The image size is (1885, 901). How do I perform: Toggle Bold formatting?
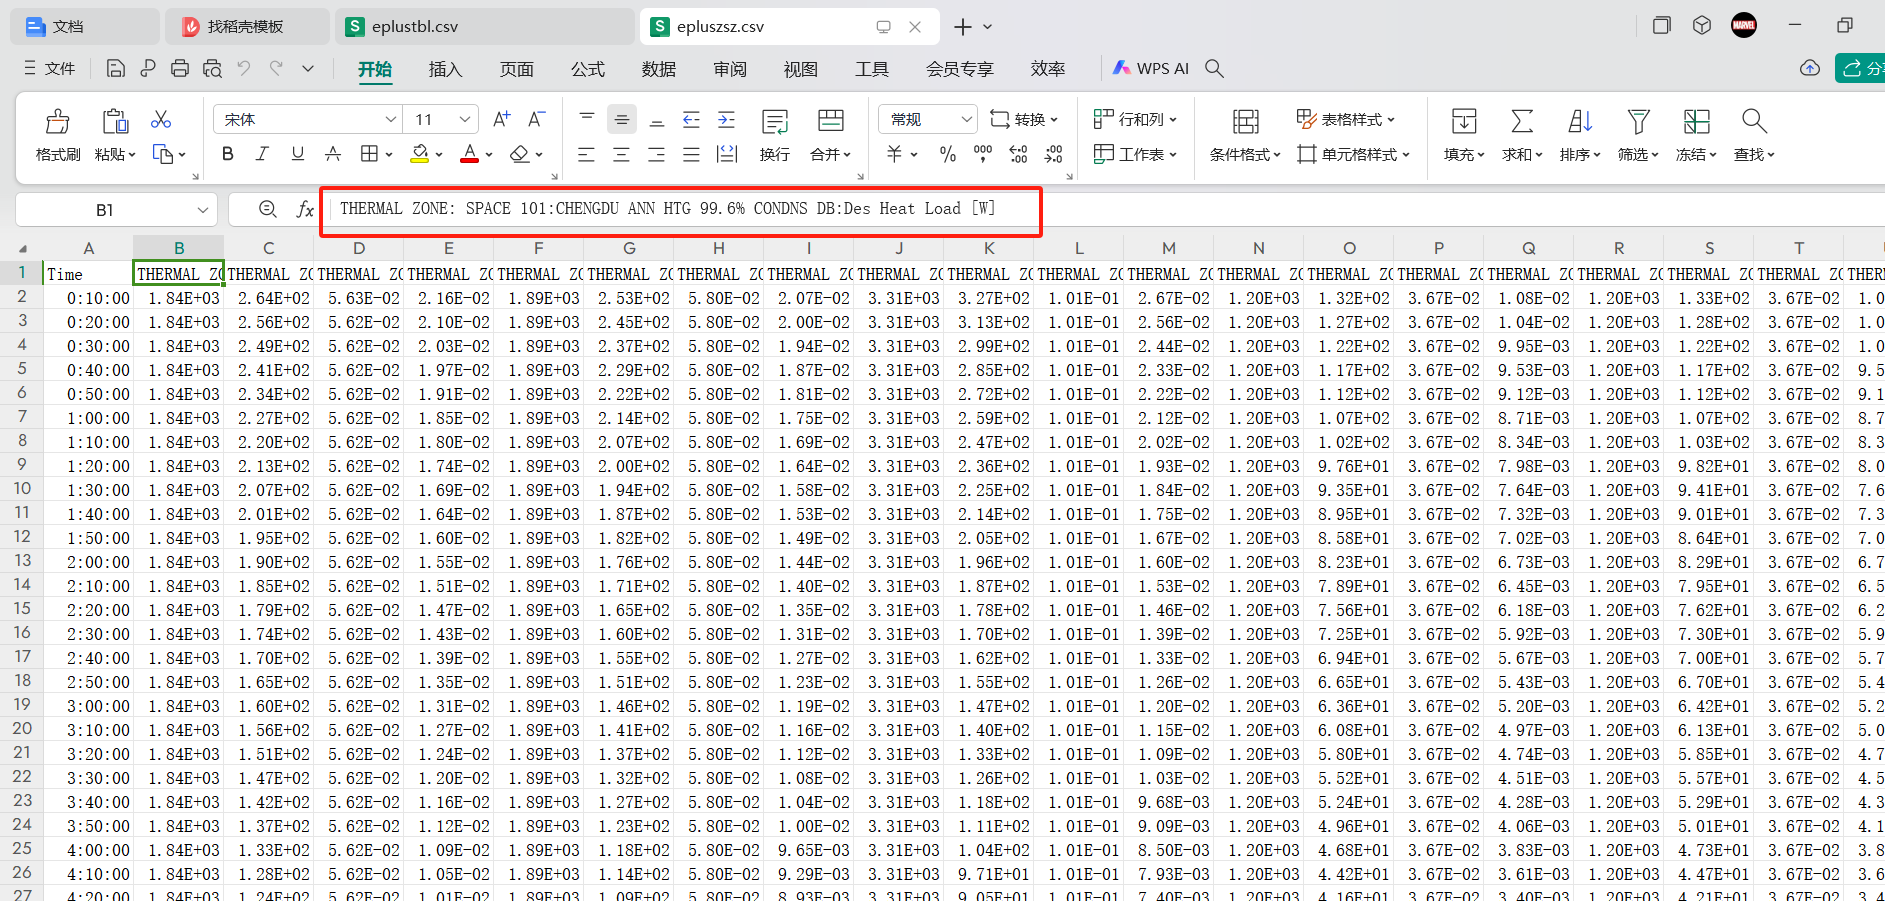click(228, 154)
